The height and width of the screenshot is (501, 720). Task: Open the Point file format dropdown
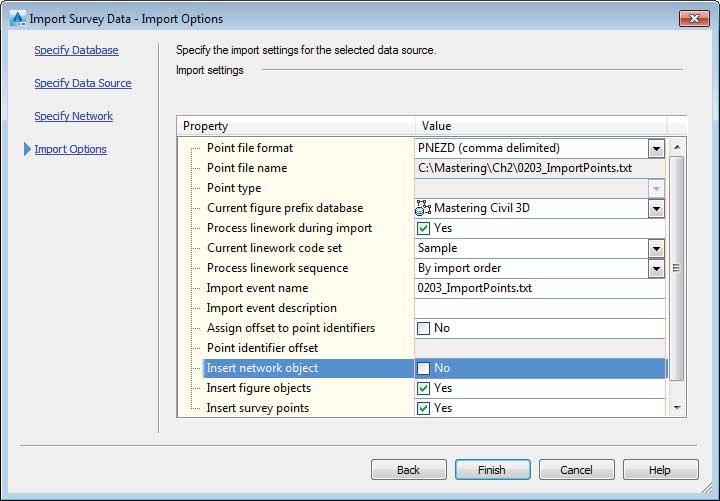(x=656, y=148)
